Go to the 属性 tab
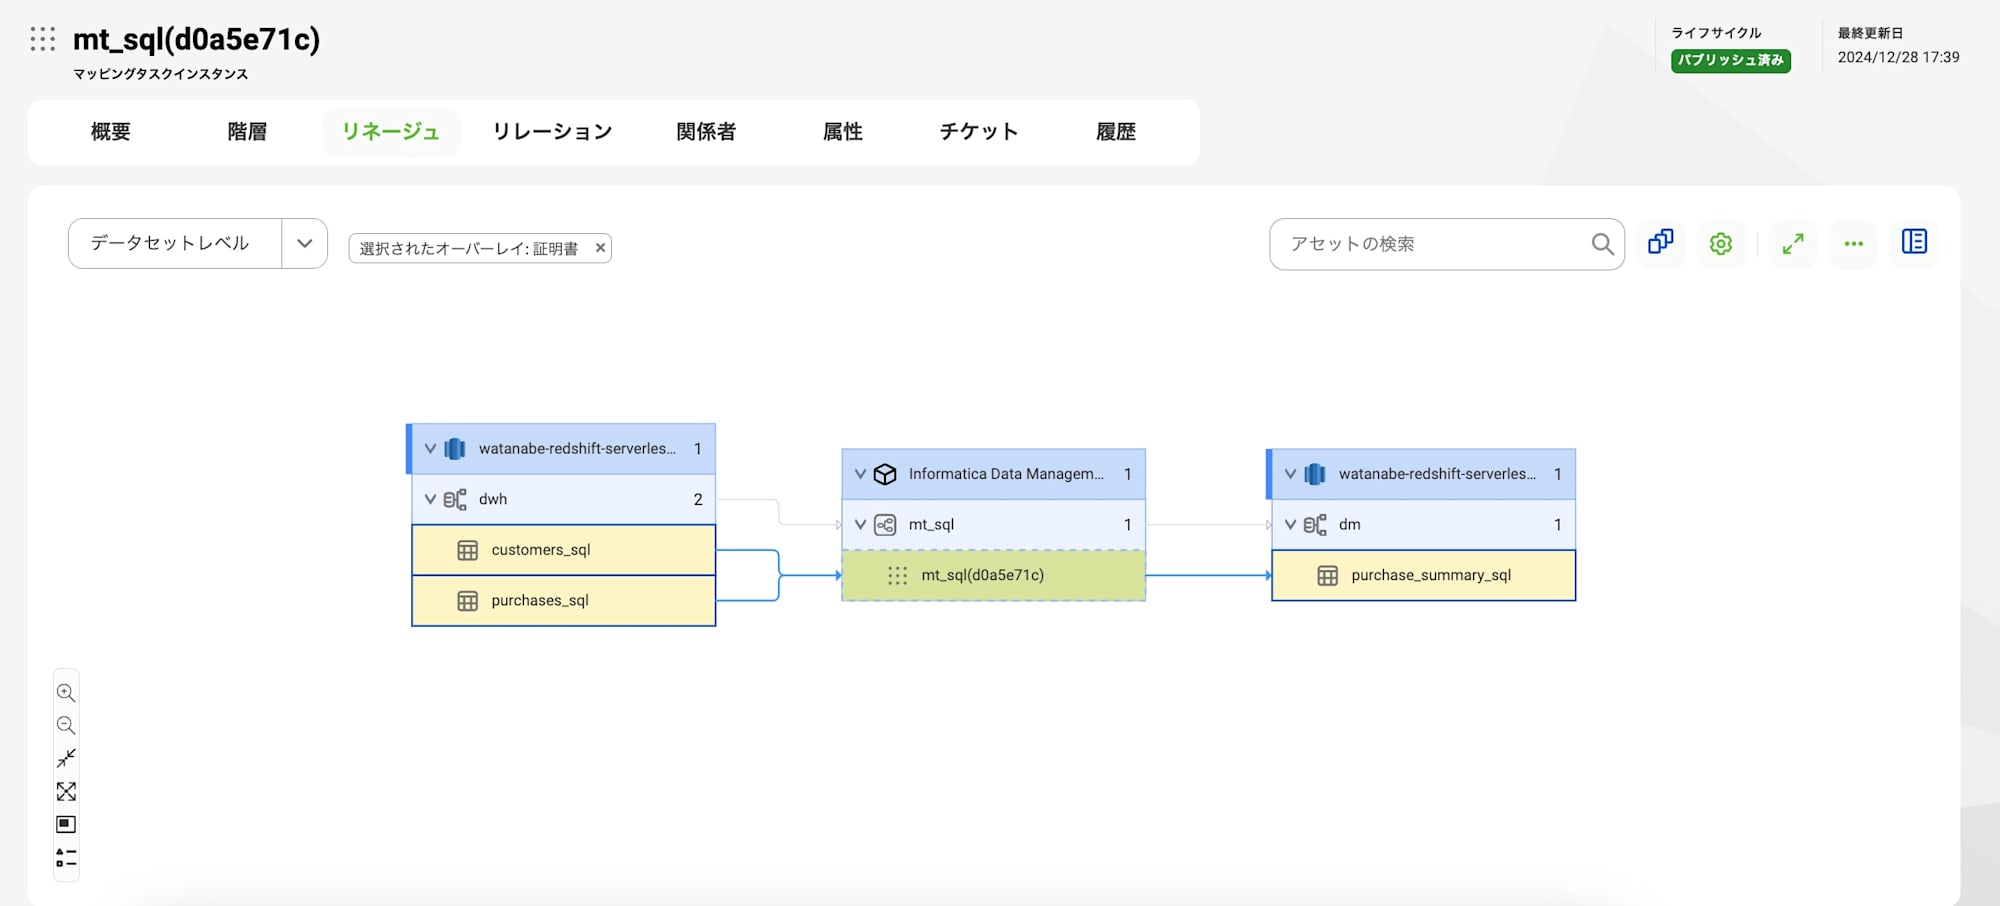 coord(843,132)
